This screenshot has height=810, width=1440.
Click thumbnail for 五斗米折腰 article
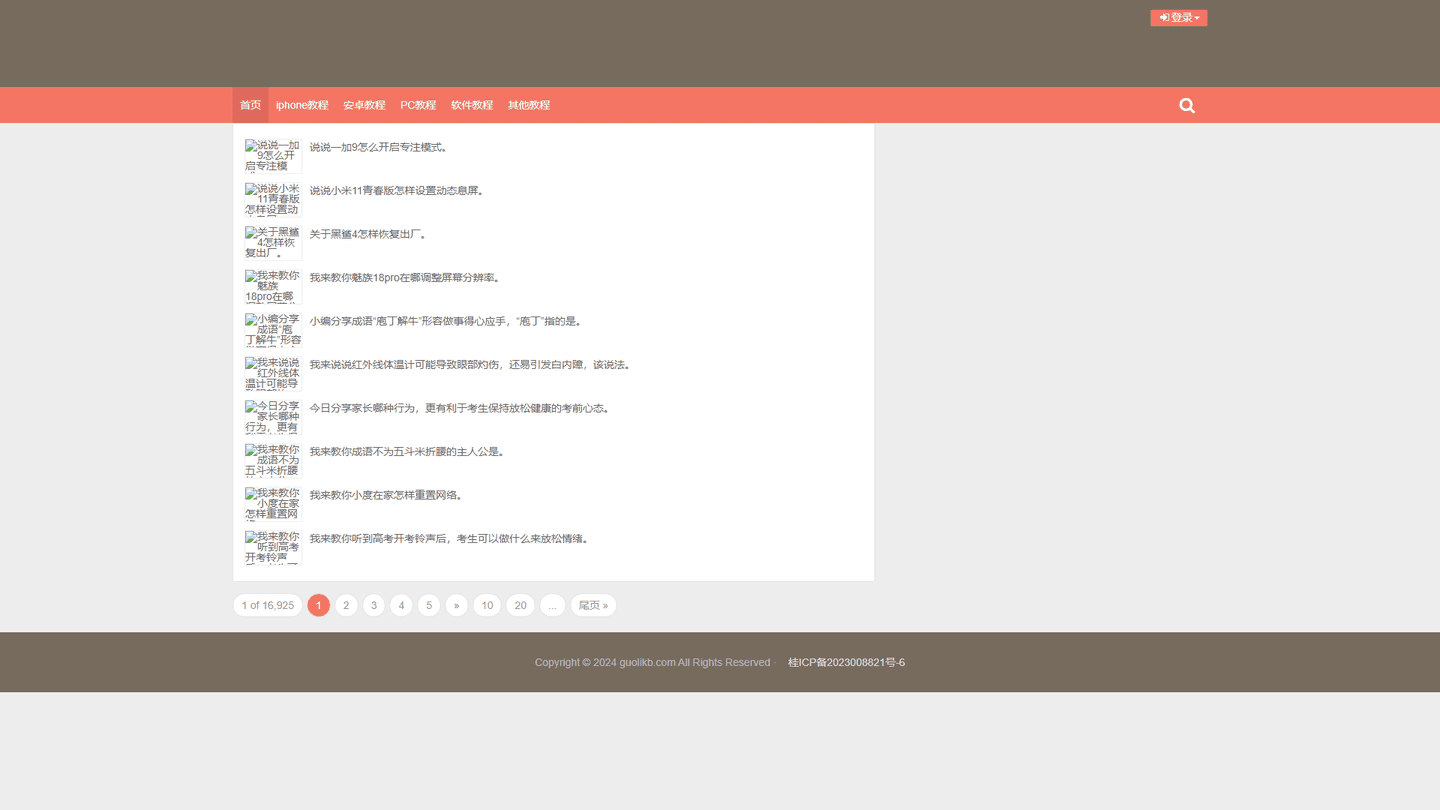(x=273, y=460)
